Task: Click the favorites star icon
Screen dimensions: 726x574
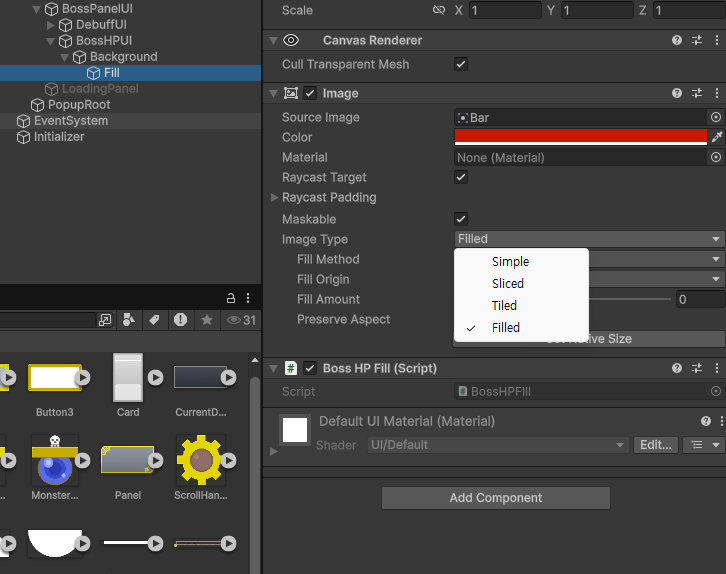Action: click(207, 320)
